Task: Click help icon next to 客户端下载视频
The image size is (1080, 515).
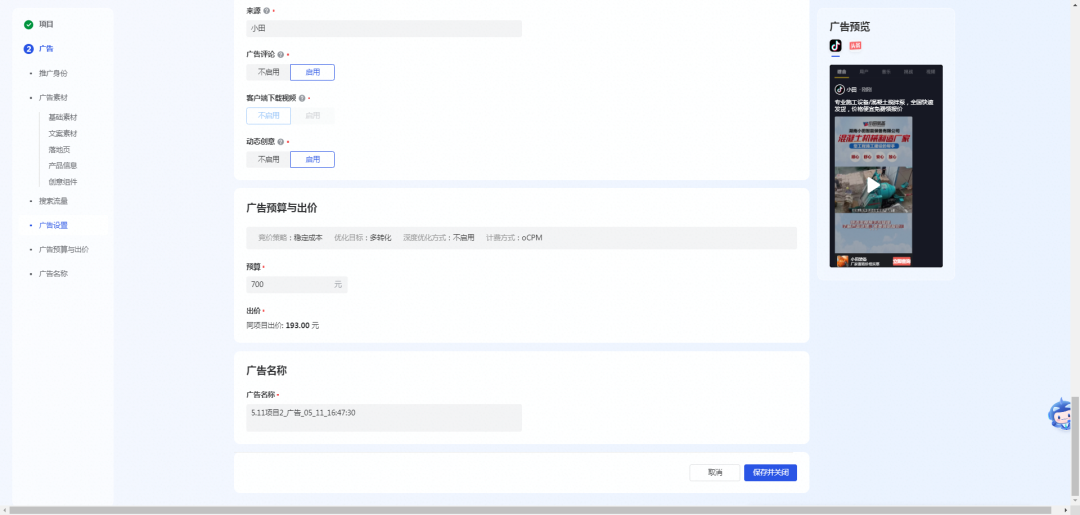Action: pyautogui.click(x=302, y=98)
